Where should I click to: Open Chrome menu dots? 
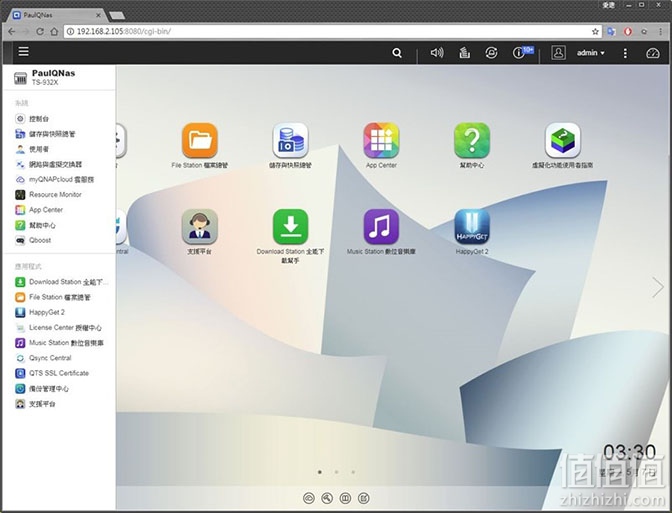660,31
